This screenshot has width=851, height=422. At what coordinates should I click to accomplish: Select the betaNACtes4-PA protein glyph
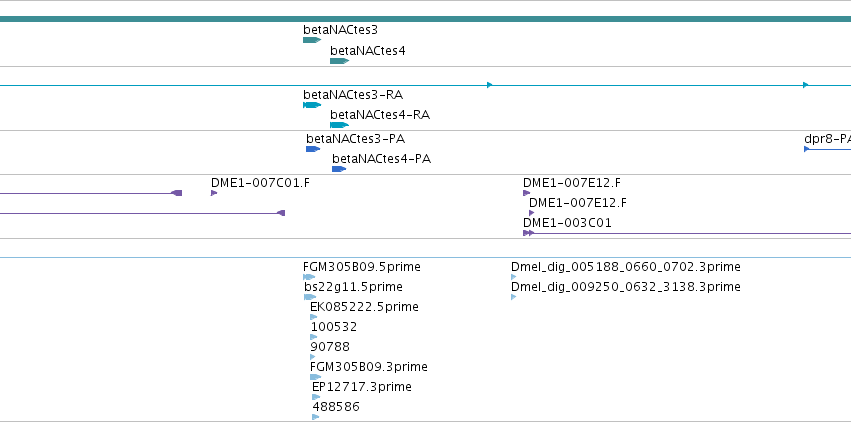coord(339,169)
